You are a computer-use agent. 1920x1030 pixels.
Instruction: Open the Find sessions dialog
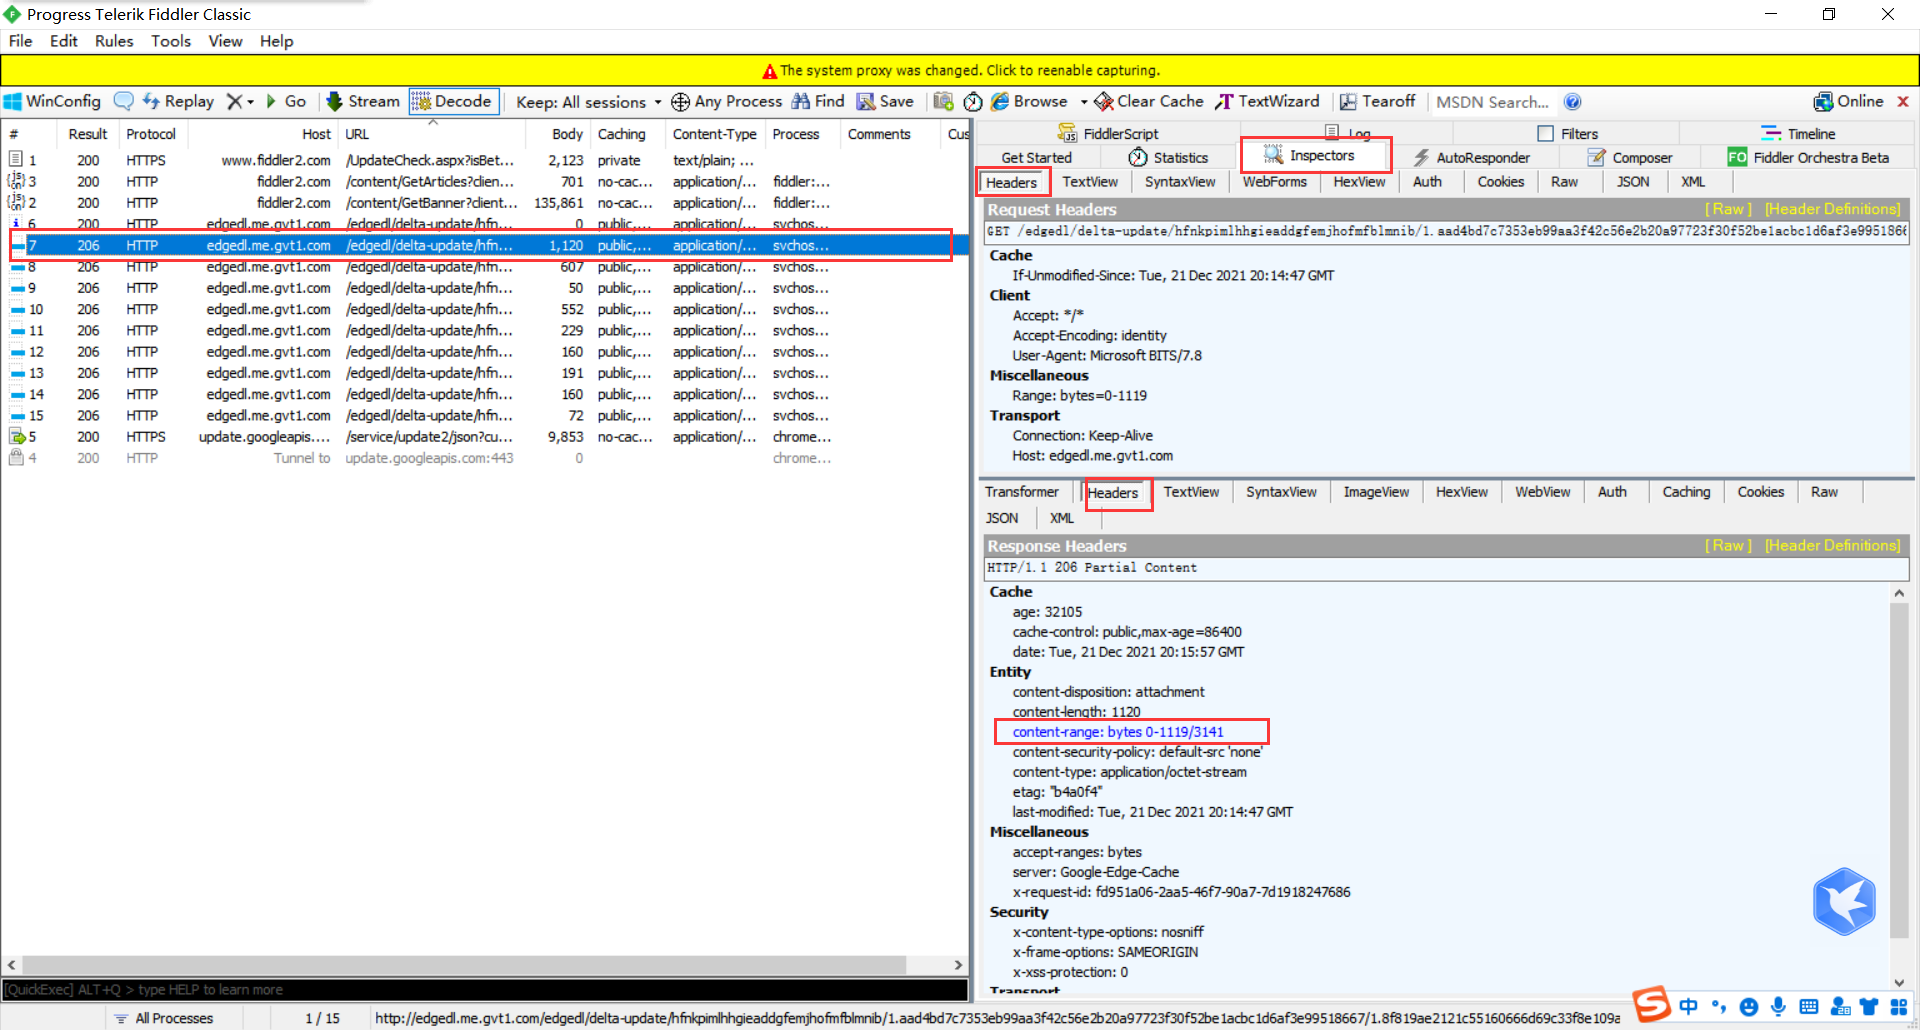tap(818, 101)
